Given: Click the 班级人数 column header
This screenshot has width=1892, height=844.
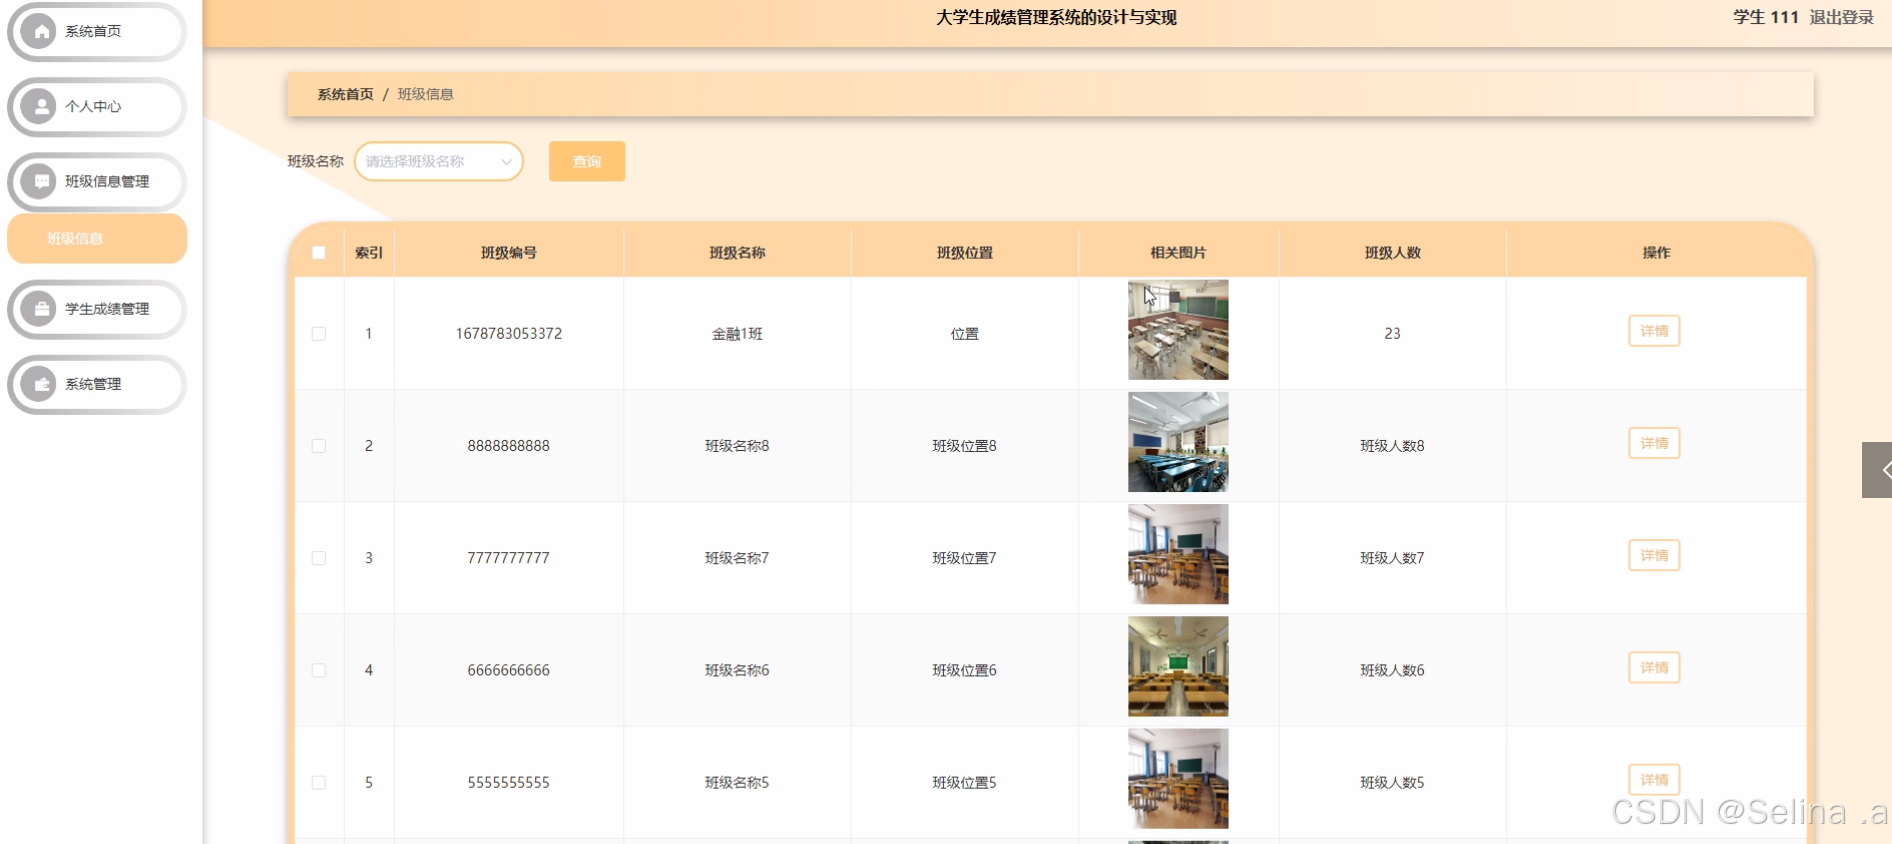Looking at the screenshot, I should point(1393,253).
